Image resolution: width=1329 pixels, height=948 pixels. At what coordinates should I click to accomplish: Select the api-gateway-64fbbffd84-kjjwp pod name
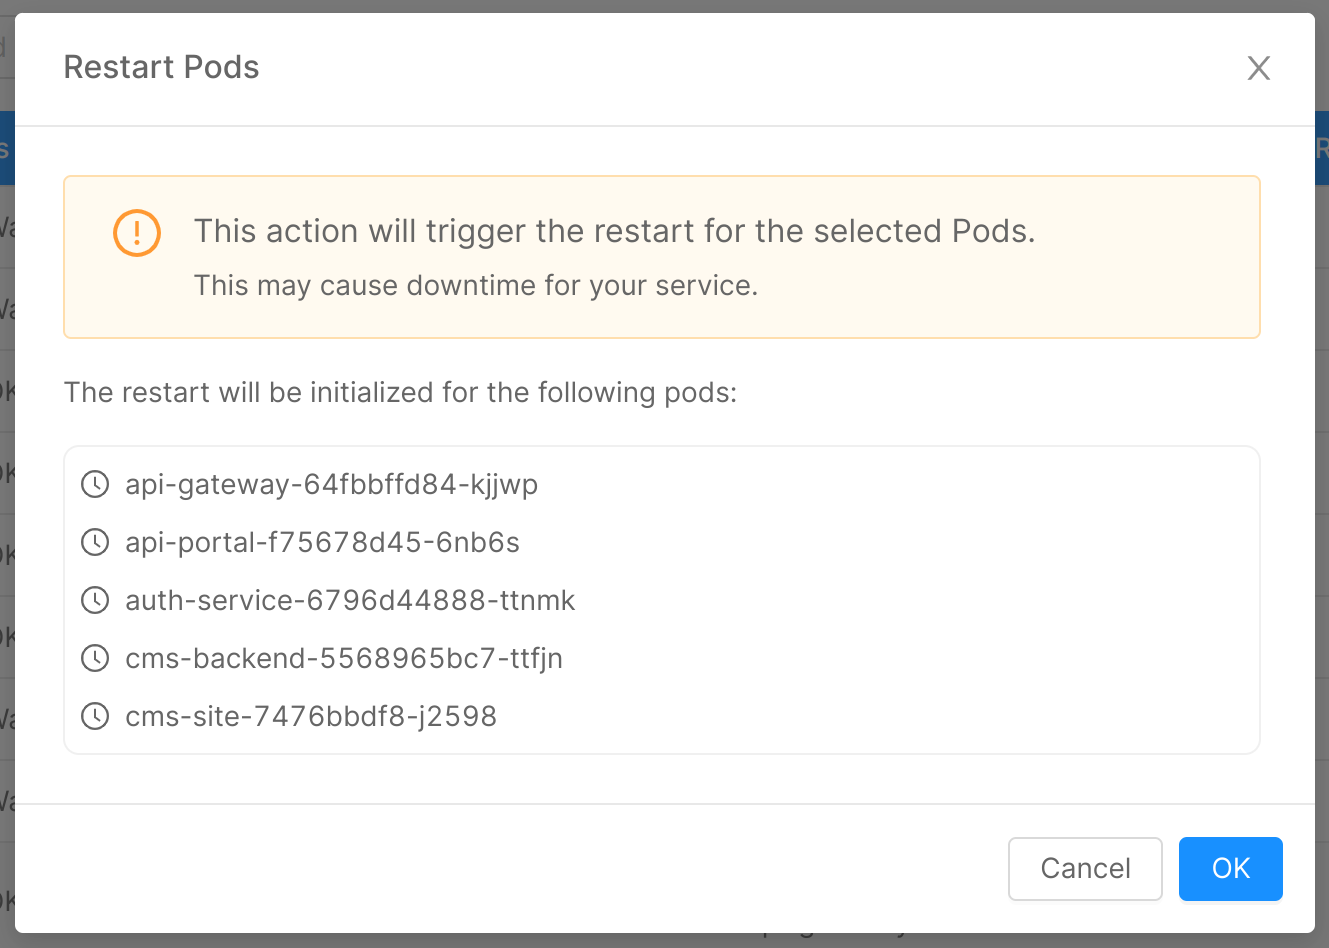[331, 485]
